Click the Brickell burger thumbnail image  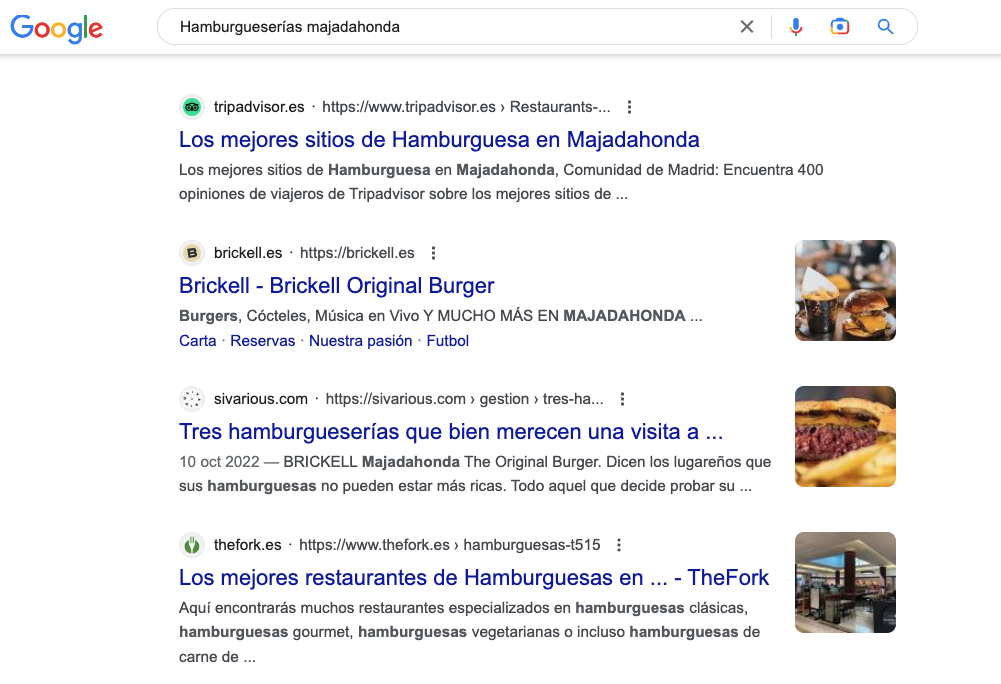[x=845, y=291]
